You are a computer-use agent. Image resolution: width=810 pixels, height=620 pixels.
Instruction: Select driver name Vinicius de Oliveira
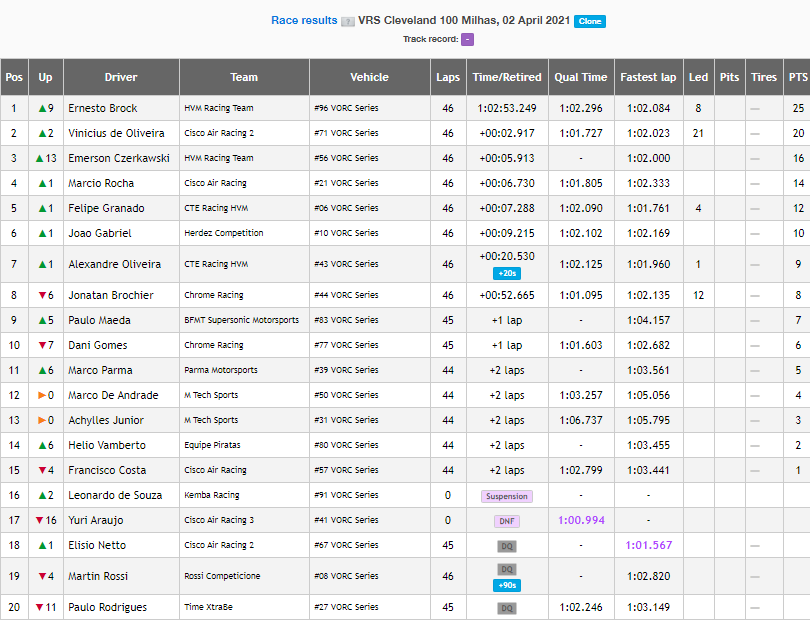[116, 133]
